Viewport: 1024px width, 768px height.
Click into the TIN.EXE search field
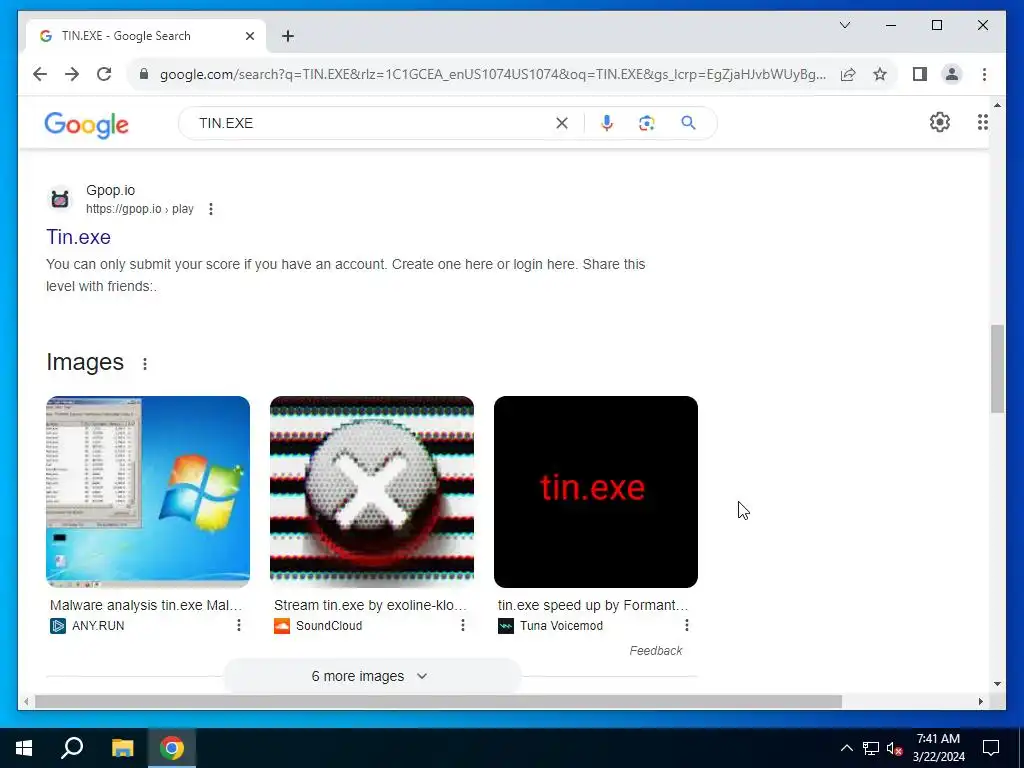click(372, 123)
